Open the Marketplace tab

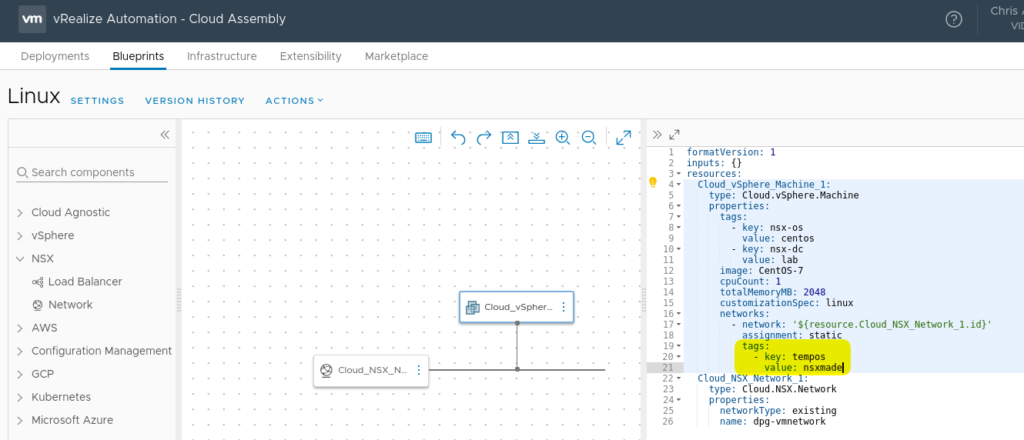[x=396, y=56]
